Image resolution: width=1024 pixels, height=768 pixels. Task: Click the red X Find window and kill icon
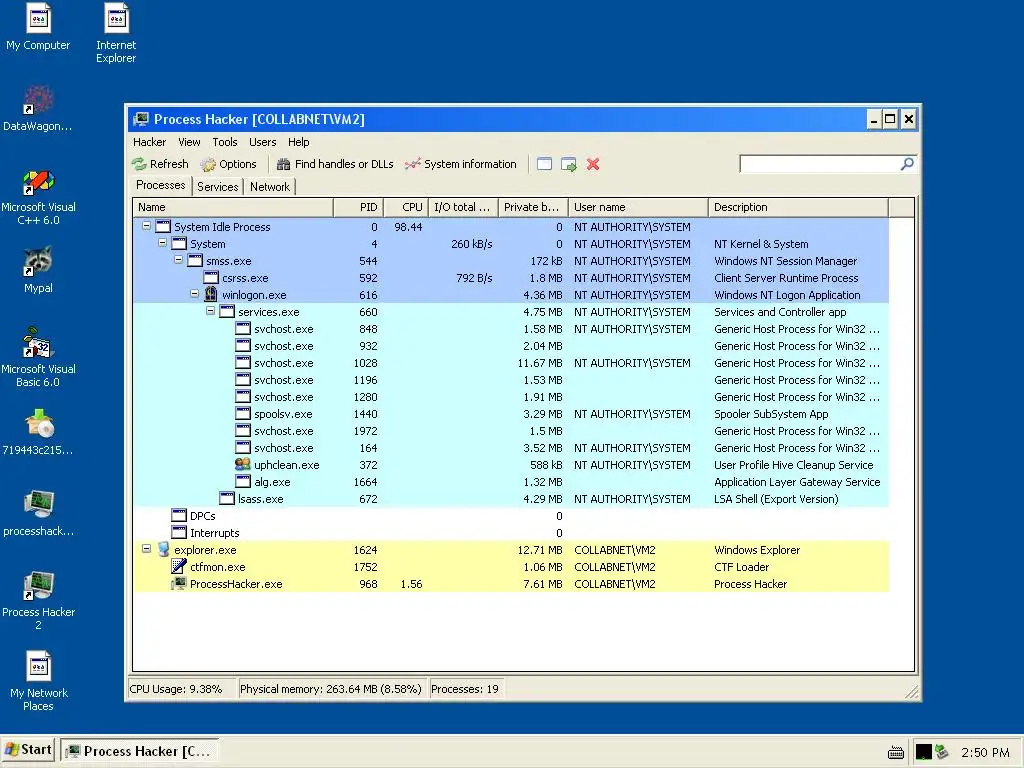[593, 165]
